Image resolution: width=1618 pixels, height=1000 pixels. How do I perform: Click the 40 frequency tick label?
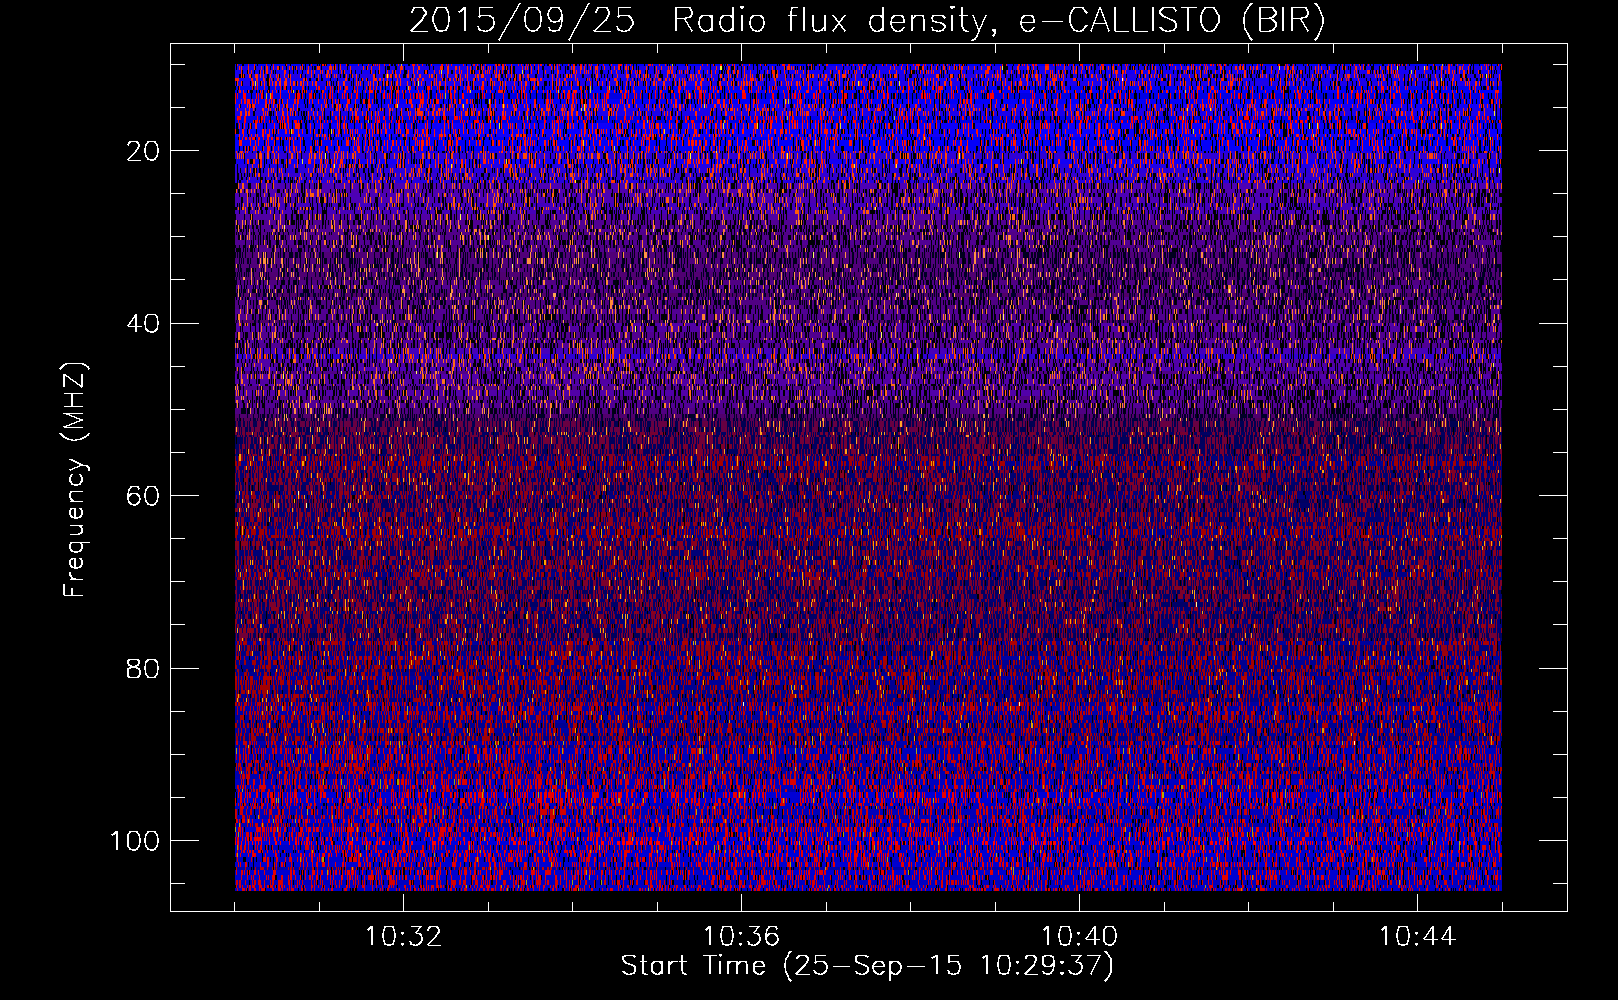coord(144,323)
